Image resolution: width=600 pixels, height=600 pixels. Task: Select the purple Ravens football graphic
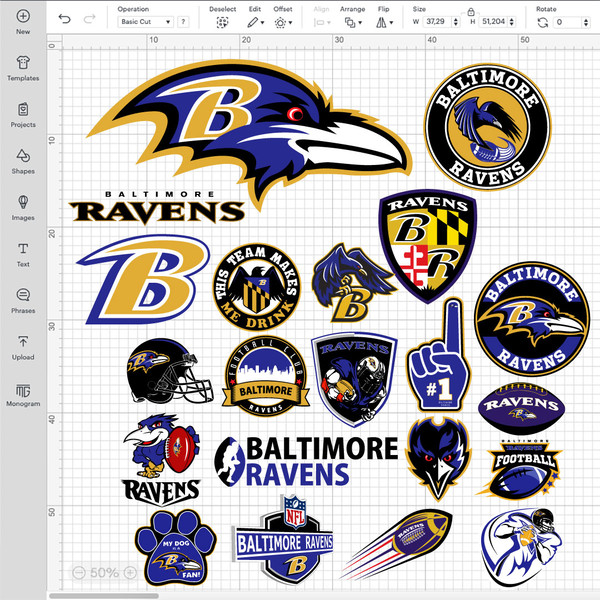tap(521, 409)
